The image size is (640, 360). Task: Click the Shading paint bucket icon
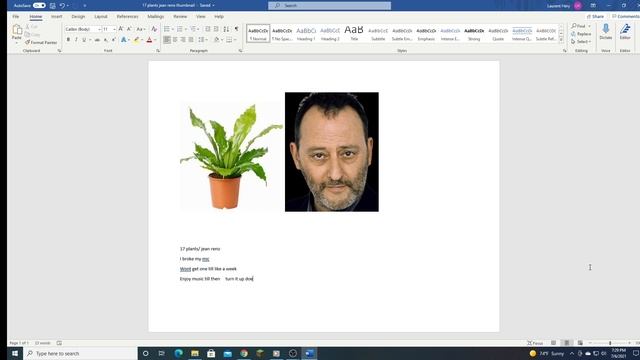(x=216, y=40)
